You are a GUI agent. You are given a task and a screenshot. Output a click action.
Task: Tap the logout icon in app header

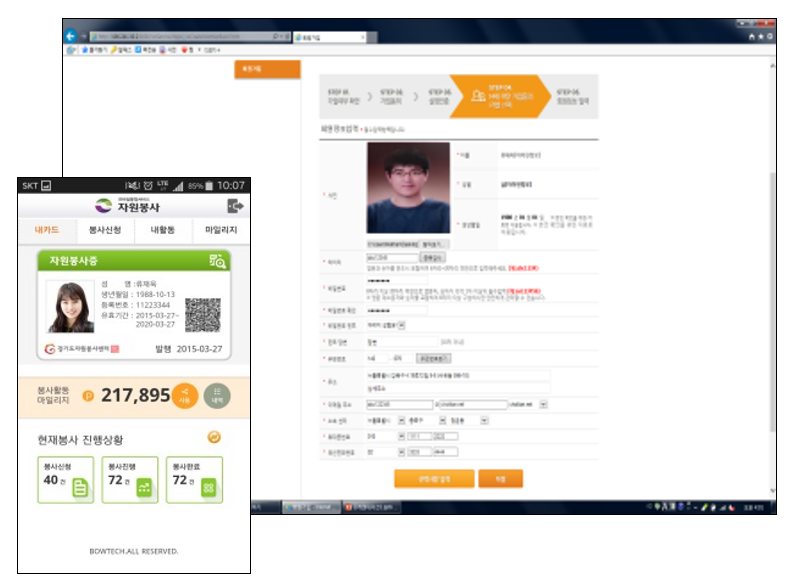click(235, 206)
